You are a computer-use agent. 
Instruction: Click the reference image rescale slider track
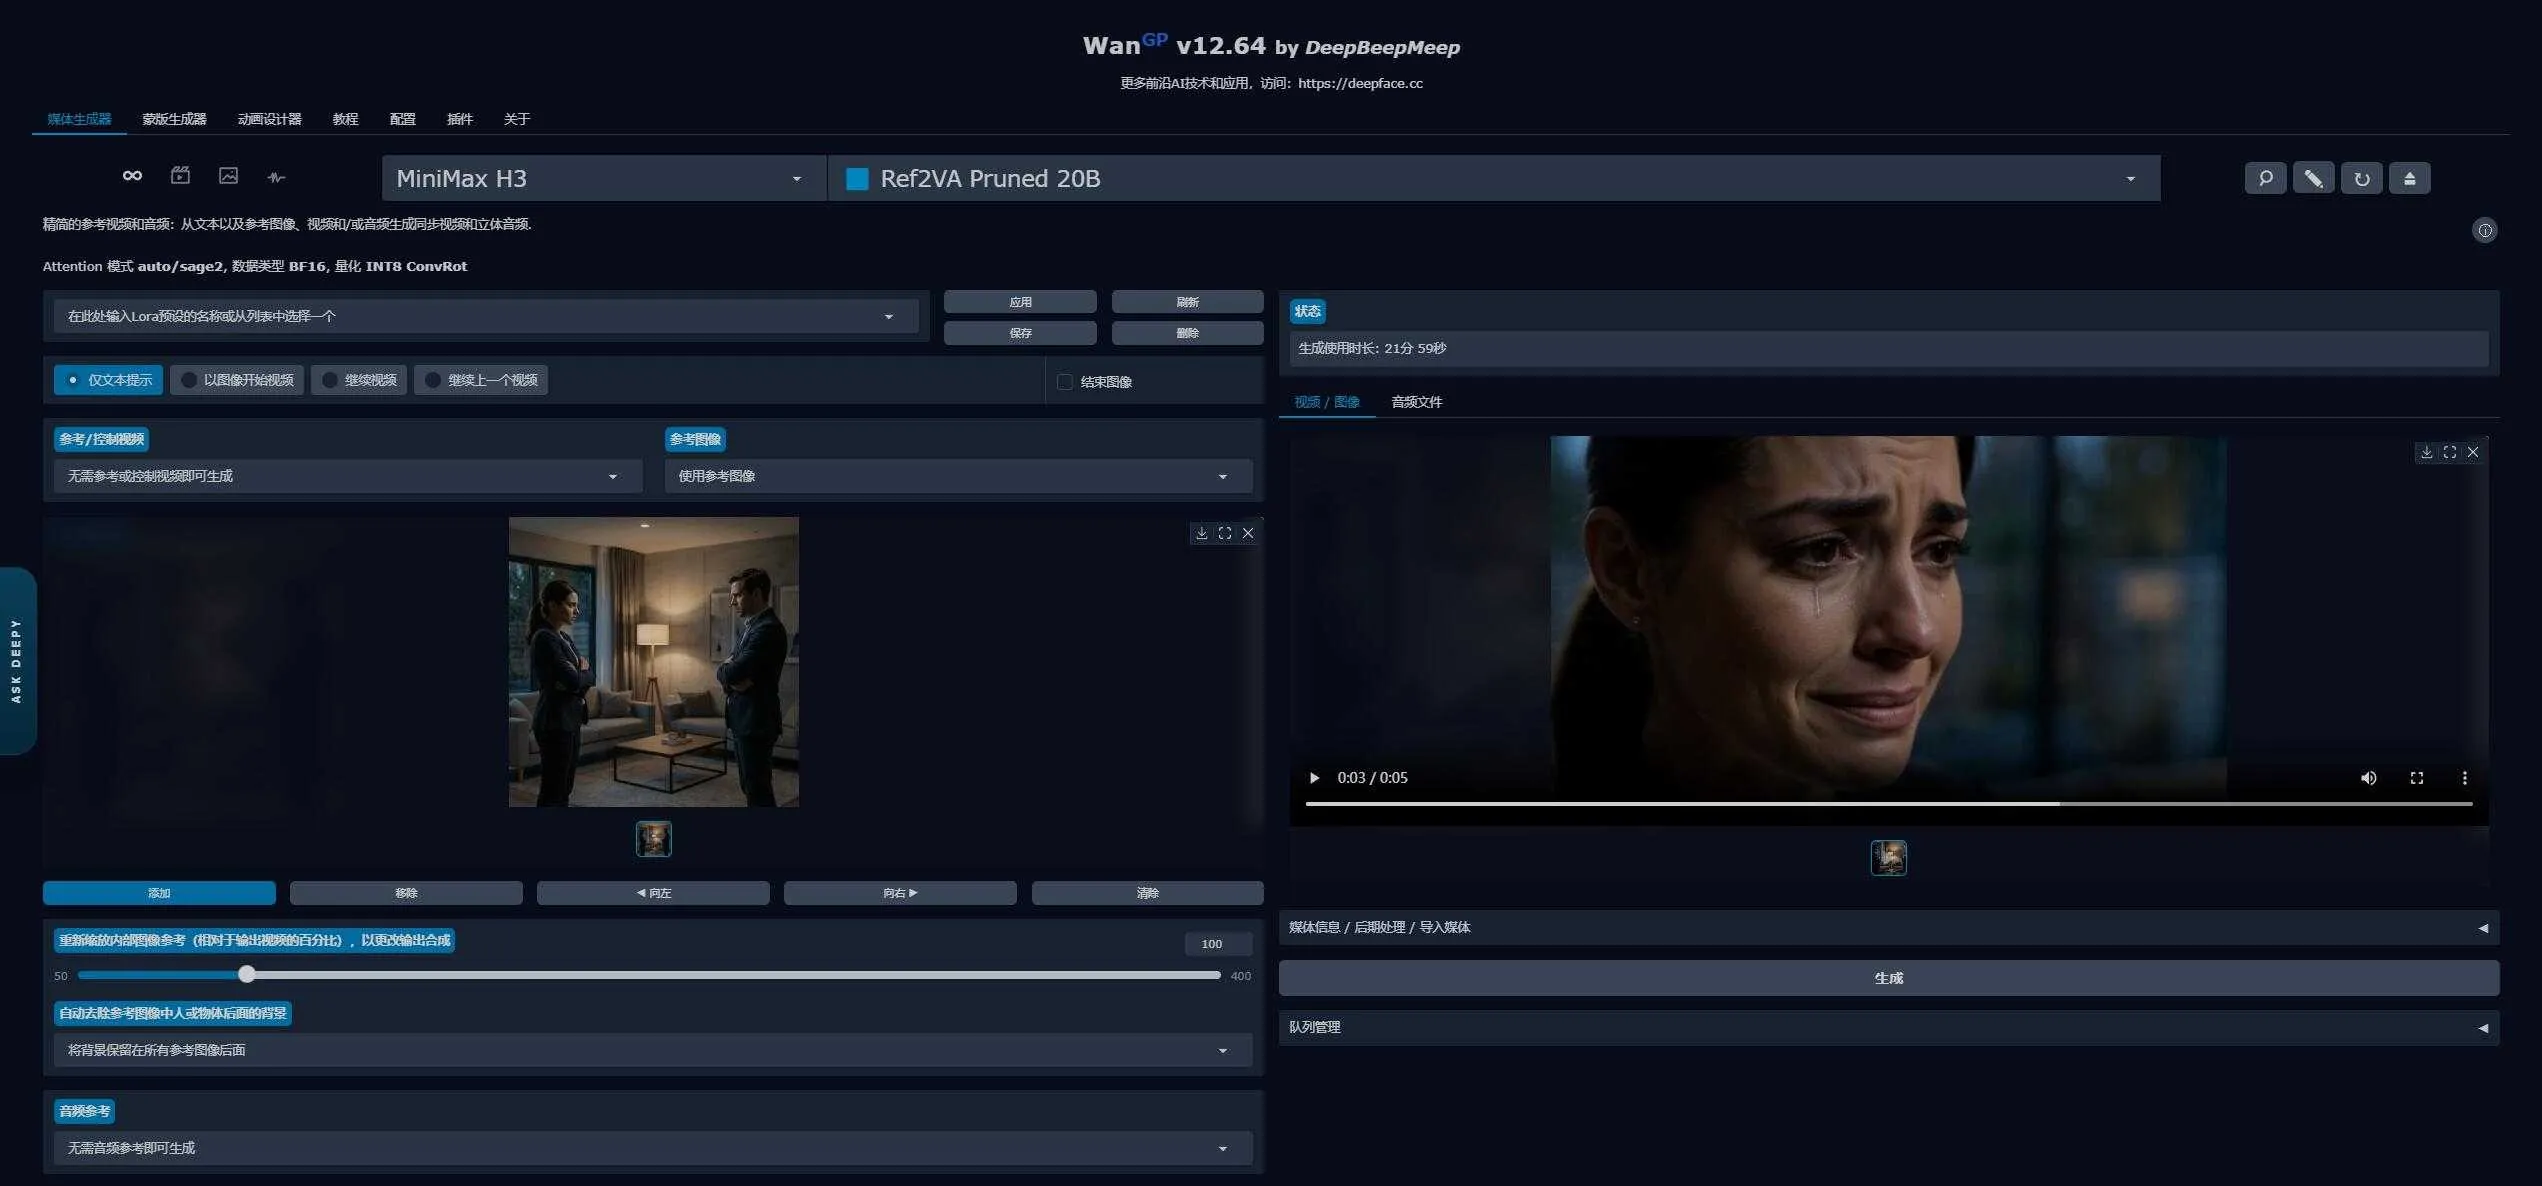(x=649, y=975)
